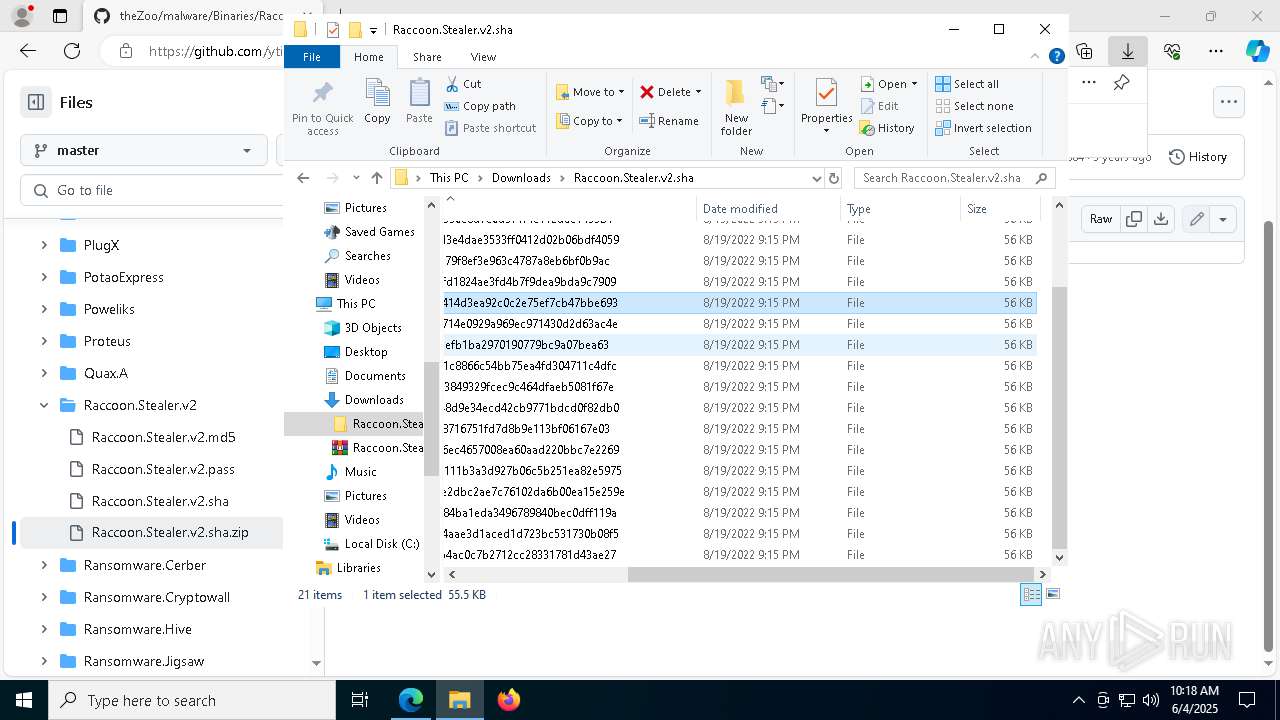The width and height of the screenshot is (1280, 720).
Task: Go back in Explorer navigation
Action: click(303, 178)
